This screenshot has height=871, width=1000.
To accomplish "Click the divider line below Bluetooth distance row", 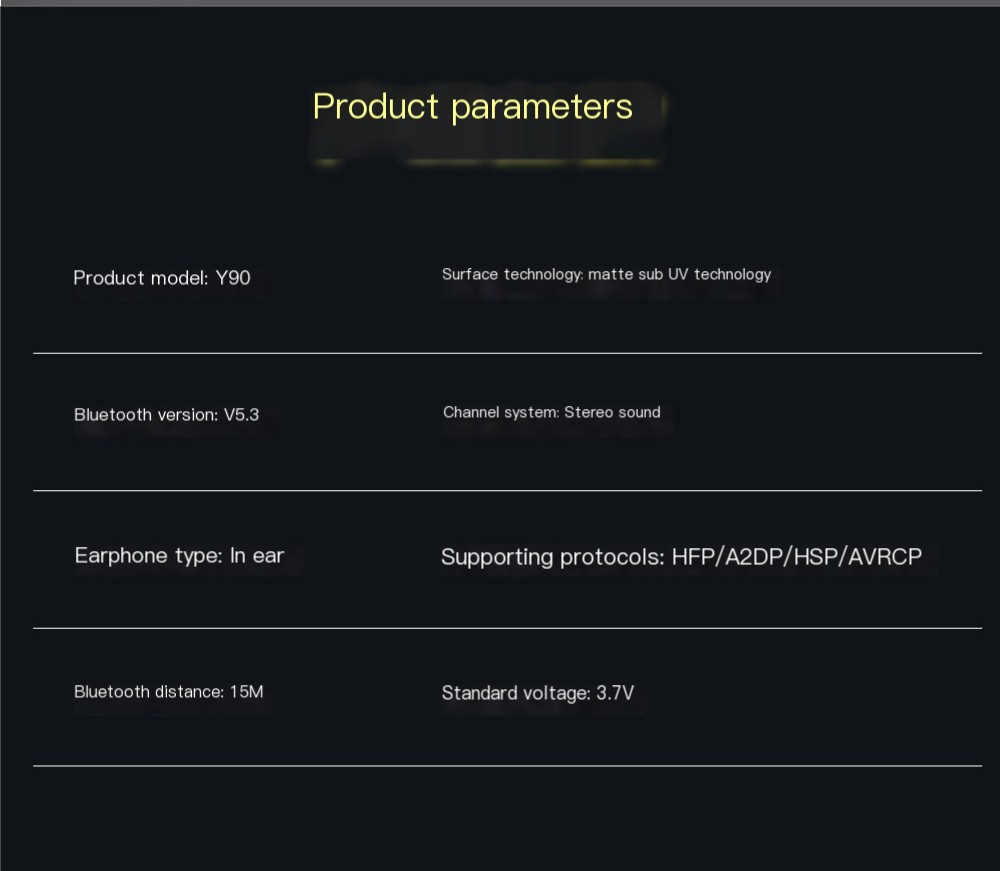I will pyautogui.click(x=507, y=766).
